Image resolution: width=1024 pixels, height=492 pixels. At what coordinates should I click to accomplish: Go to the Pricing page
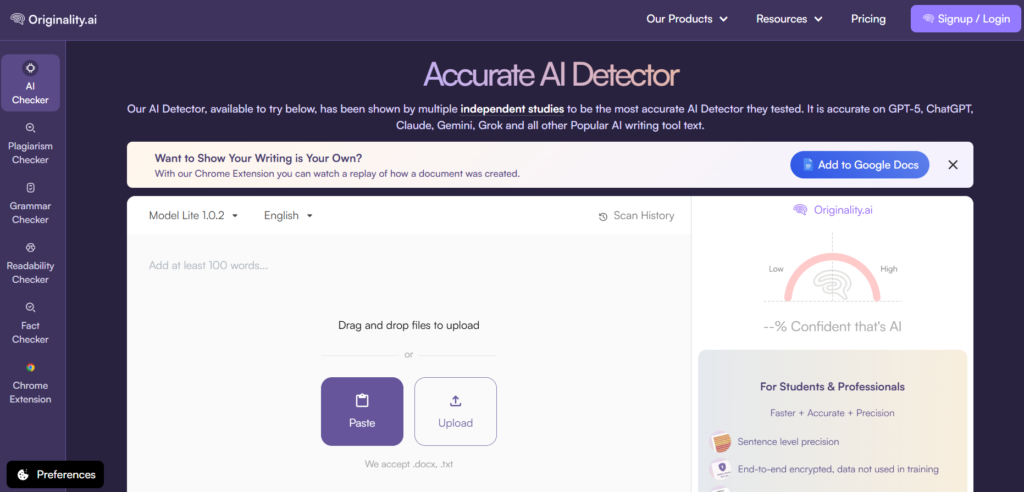click(868, 19)
